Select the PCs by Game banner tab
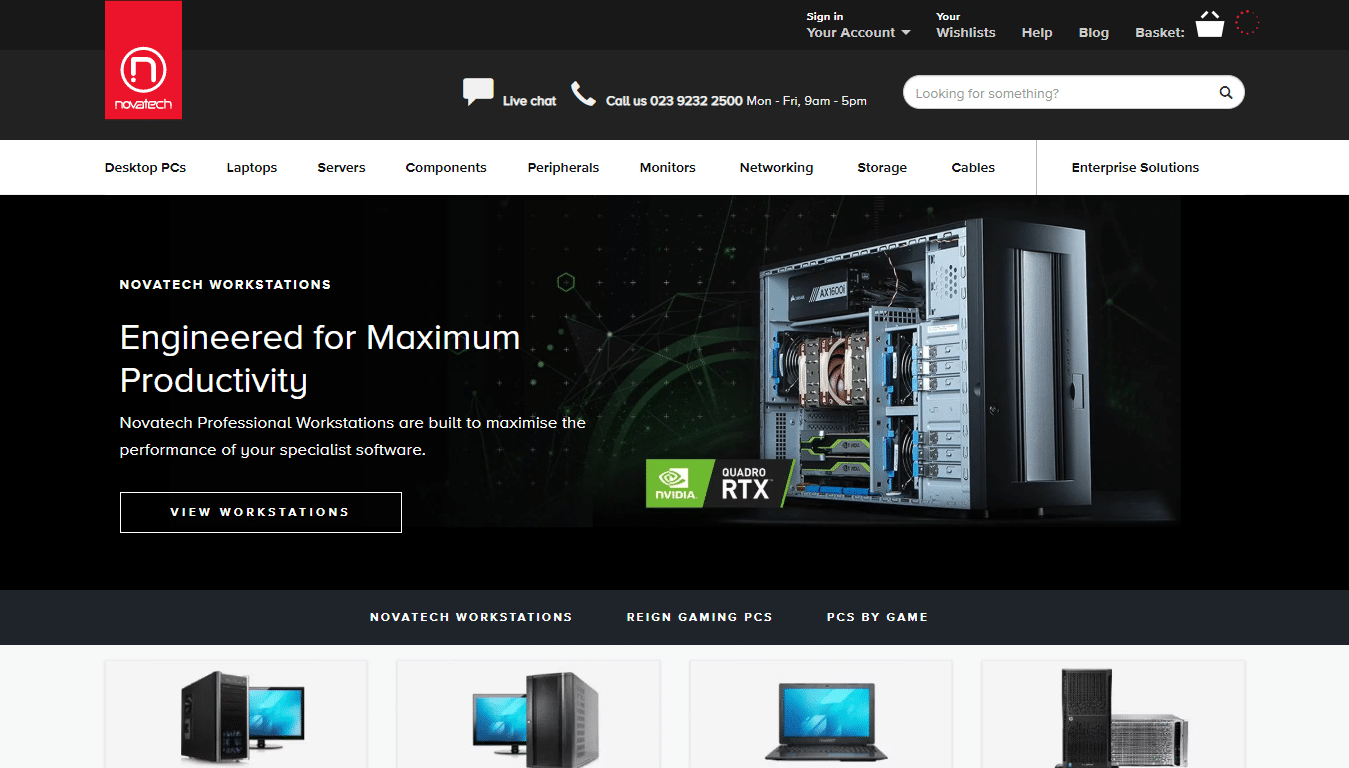1349x768 pixels. 878,617
